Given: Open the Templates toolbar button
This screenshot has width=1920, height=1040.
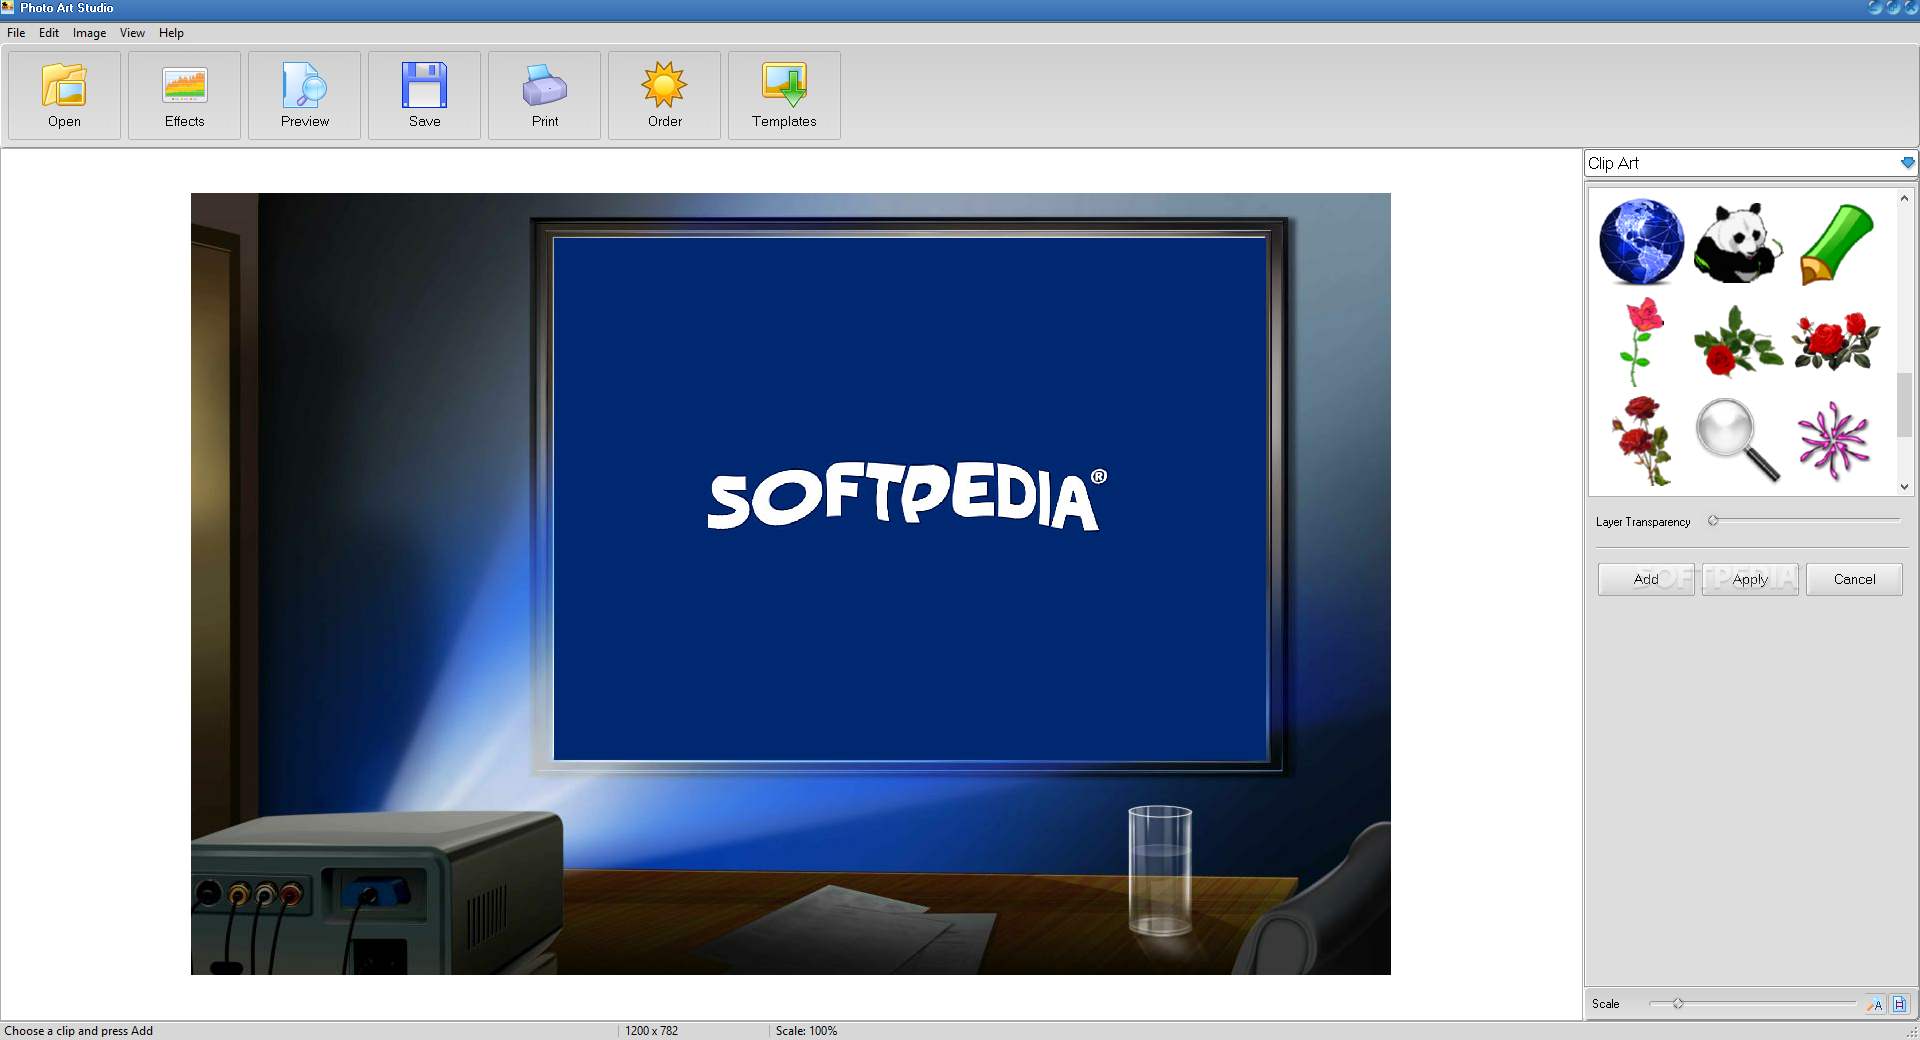Looking at the screenshot, I should (784, 95).
